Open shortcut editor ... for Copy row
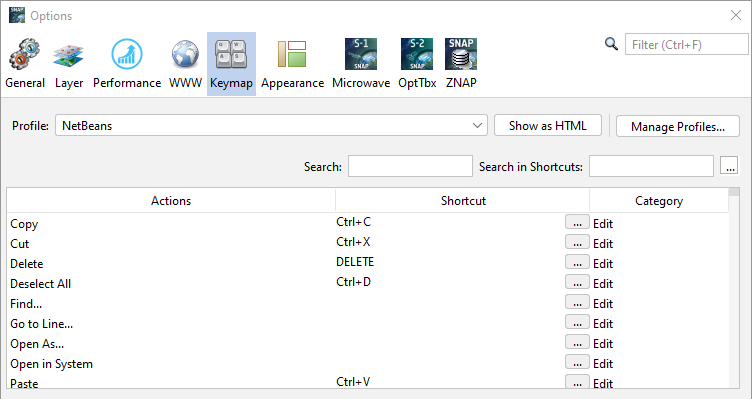The width and height of the screenshot is (752, 399). click(577, 223)
